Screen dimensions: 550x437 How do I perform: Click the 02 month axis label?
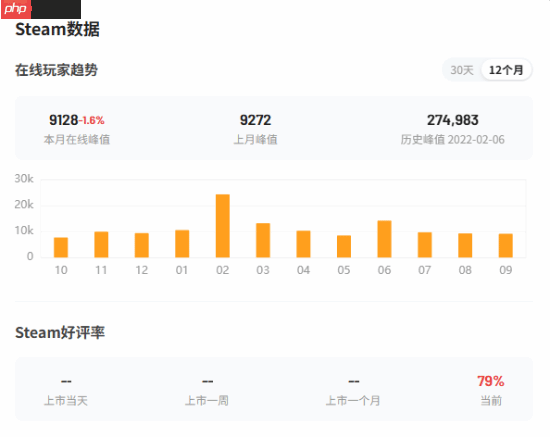click(223, 270)
